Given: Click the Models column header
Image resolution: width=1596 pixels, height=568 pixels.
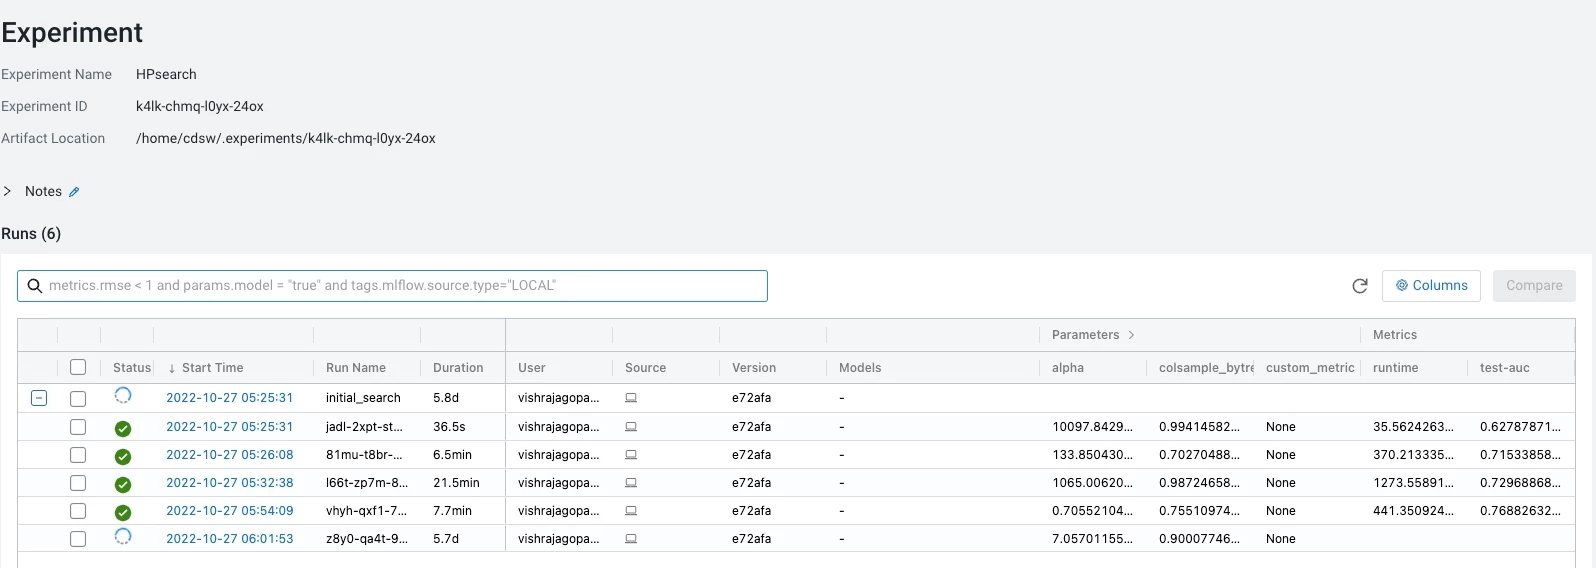Looking at the screenshot, I should [x=860, y=368].
